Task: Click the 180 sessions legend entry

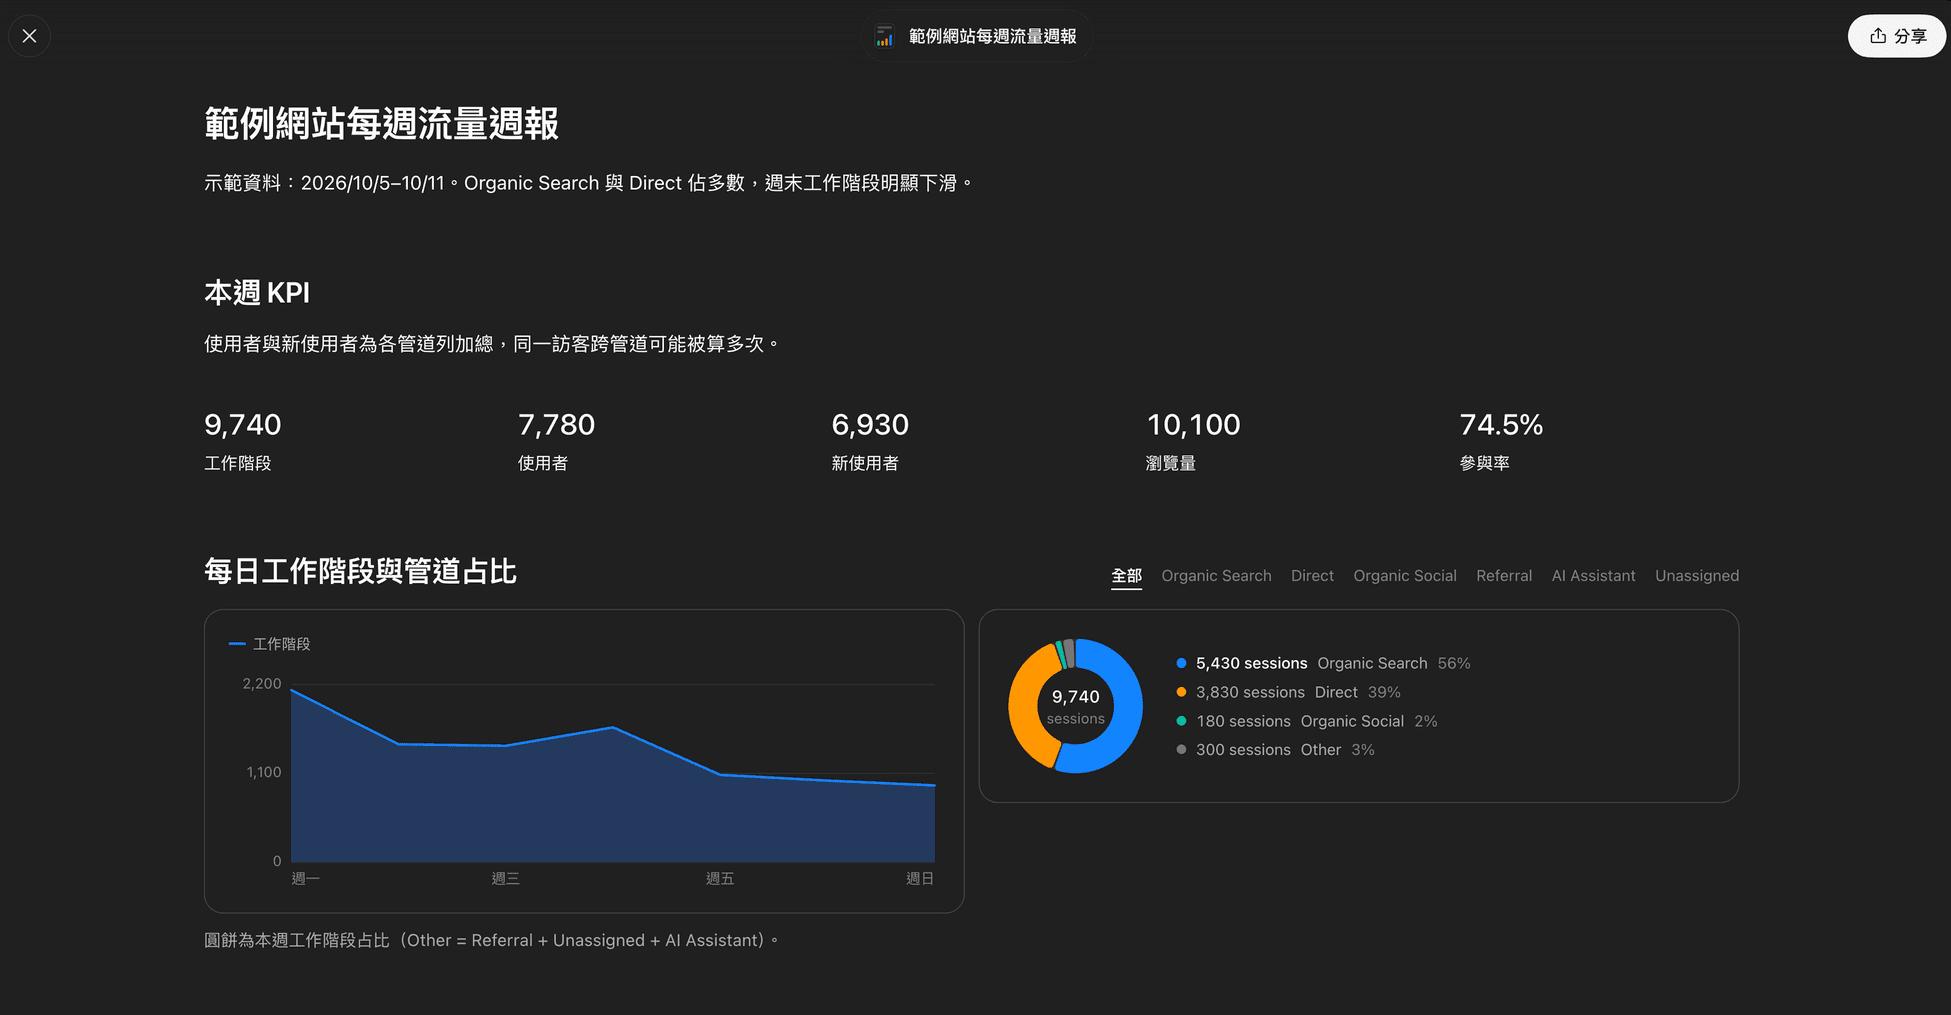Action: tap(1307, 721)
